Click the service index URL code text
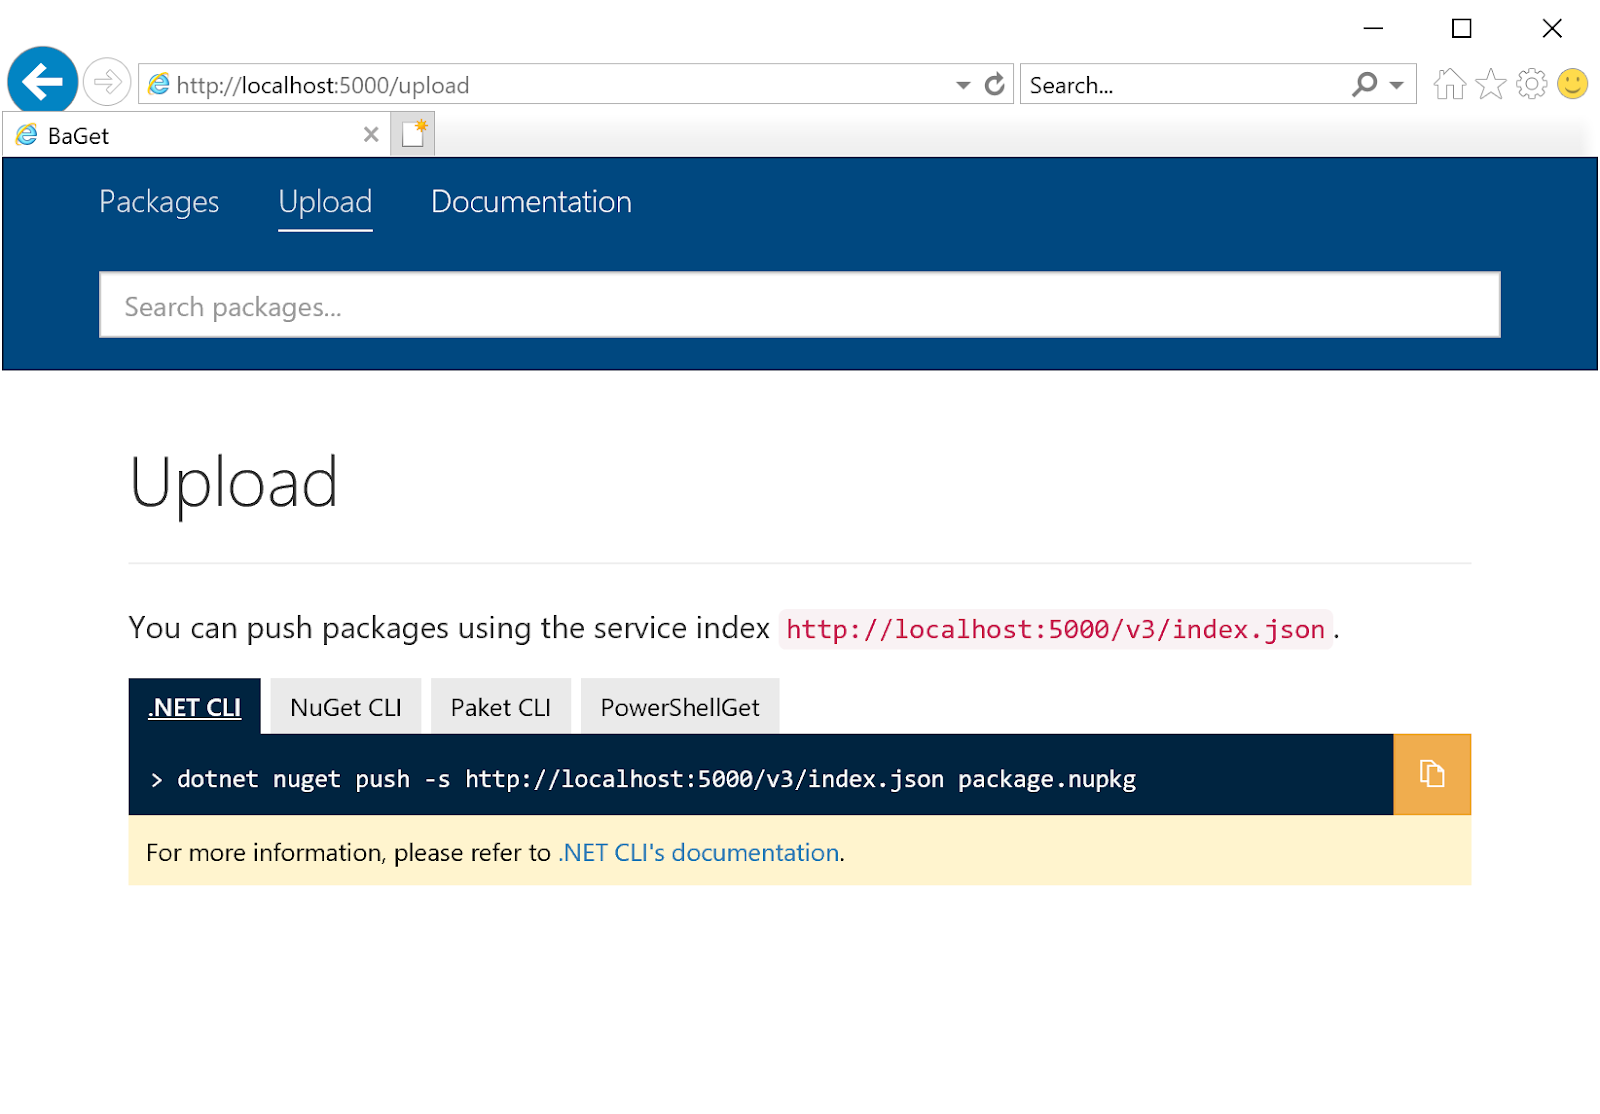The image size is (1600, 1114). pos(1056,629)
